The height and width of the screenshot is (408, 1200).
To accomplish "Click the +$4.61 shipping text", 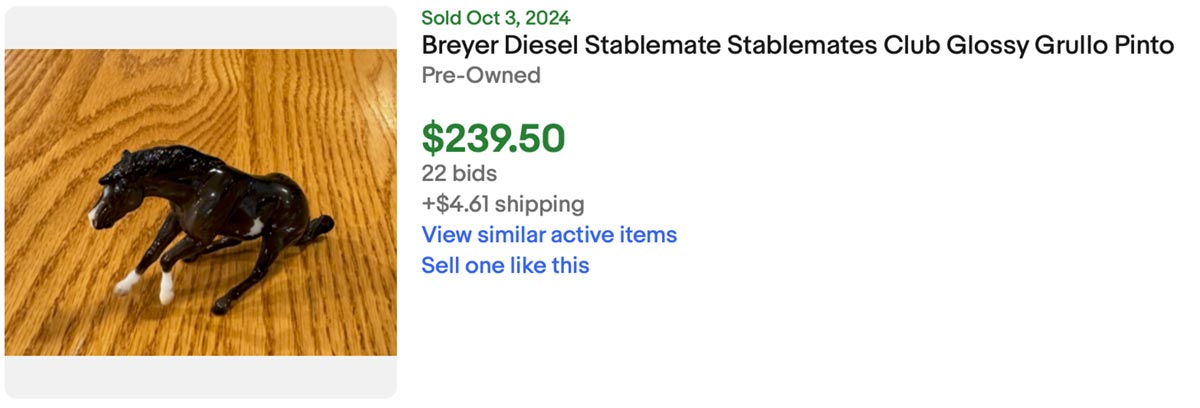I will [502, 204].
